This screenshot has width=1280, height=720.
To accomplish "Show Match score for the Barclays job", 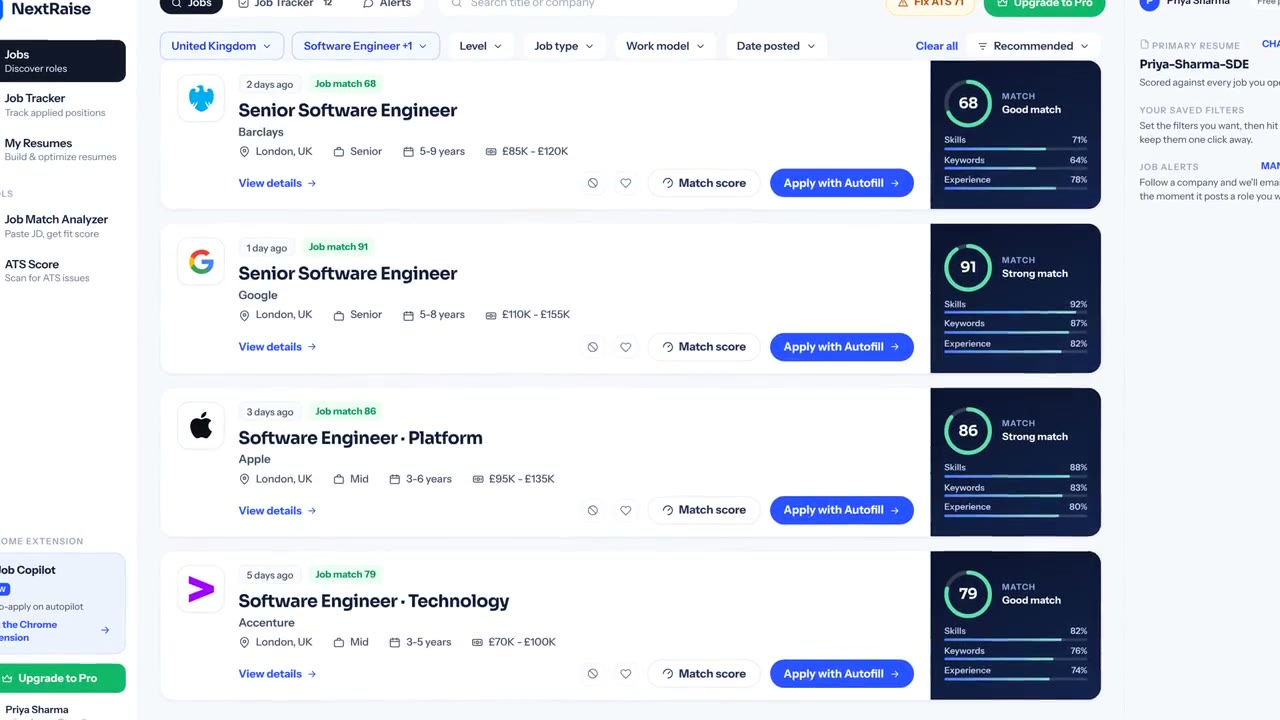I will pos(704,183).
